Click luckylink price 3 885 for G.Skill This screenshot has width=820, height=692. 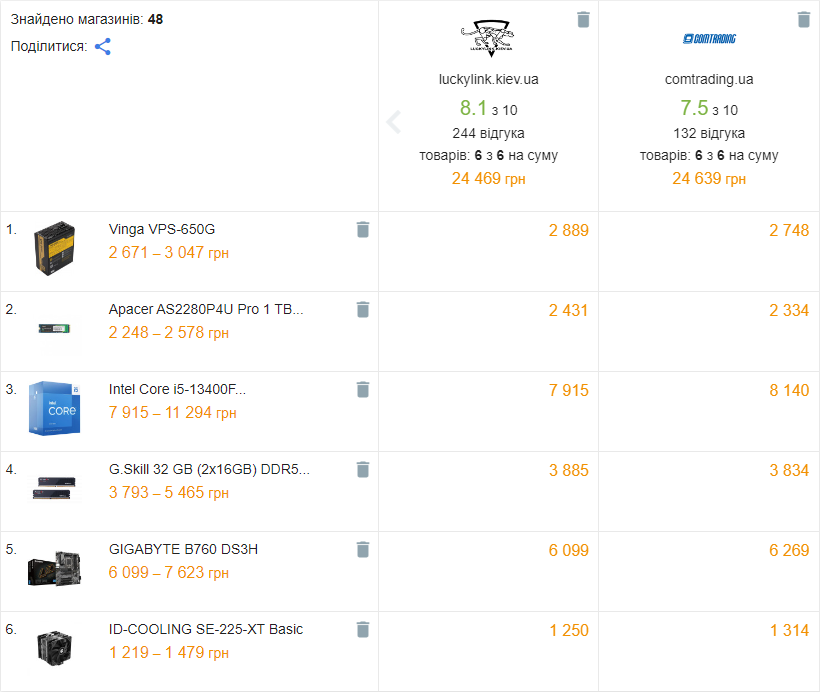click(x=568, y=471)
